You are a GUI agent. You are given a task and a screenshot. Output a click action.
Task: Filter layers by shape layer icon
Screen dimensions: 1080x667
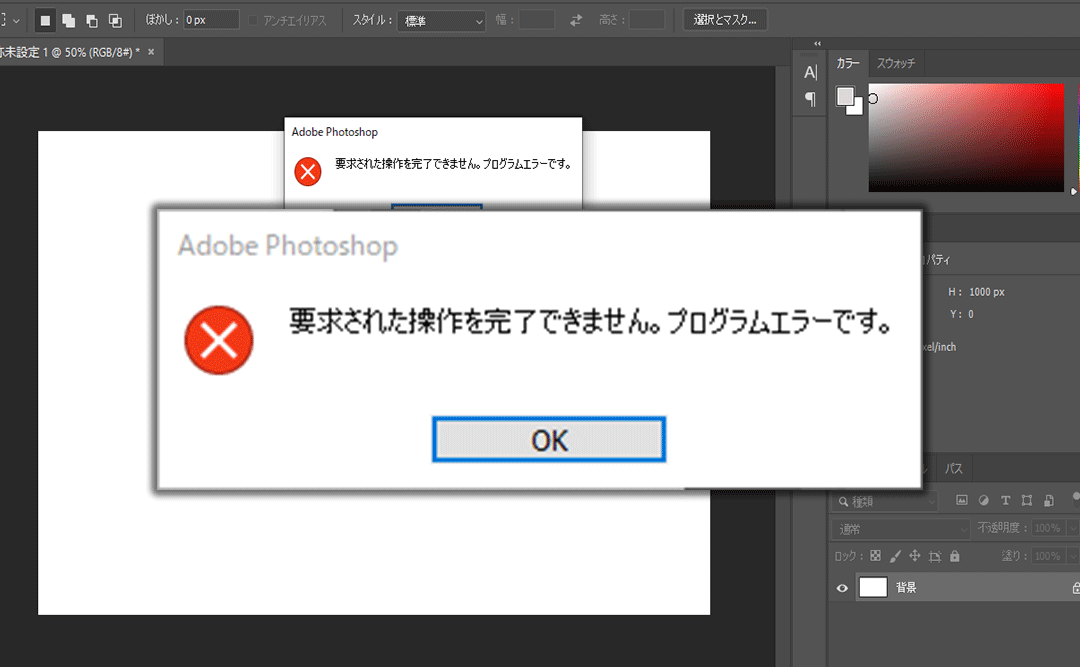click(x=1027, y=500)
